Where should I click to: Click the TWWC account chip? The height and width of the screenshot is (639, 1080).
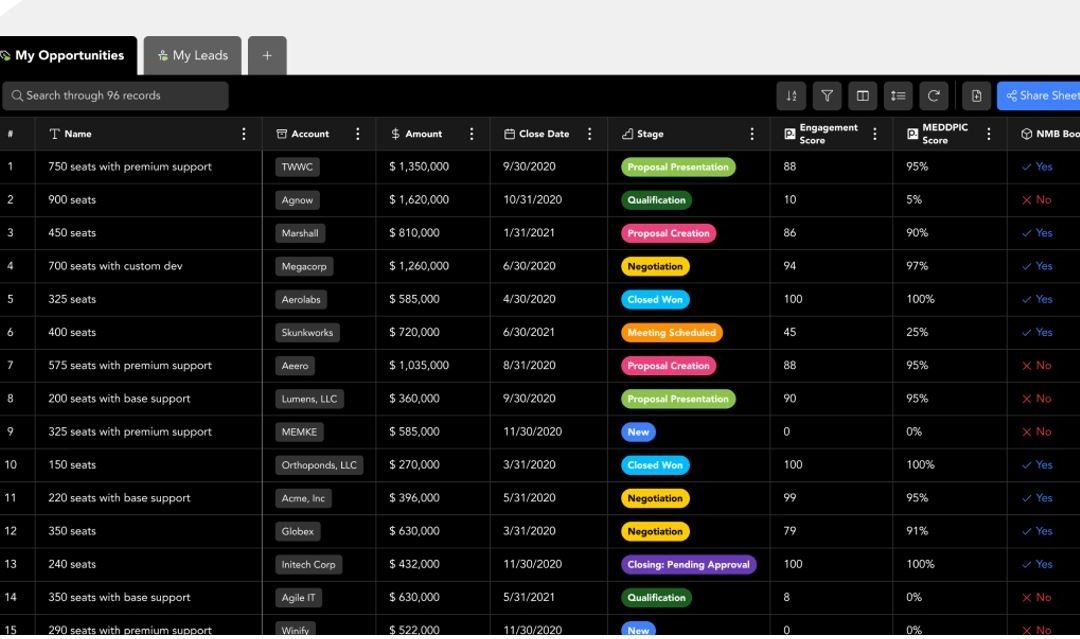point(297,167)
